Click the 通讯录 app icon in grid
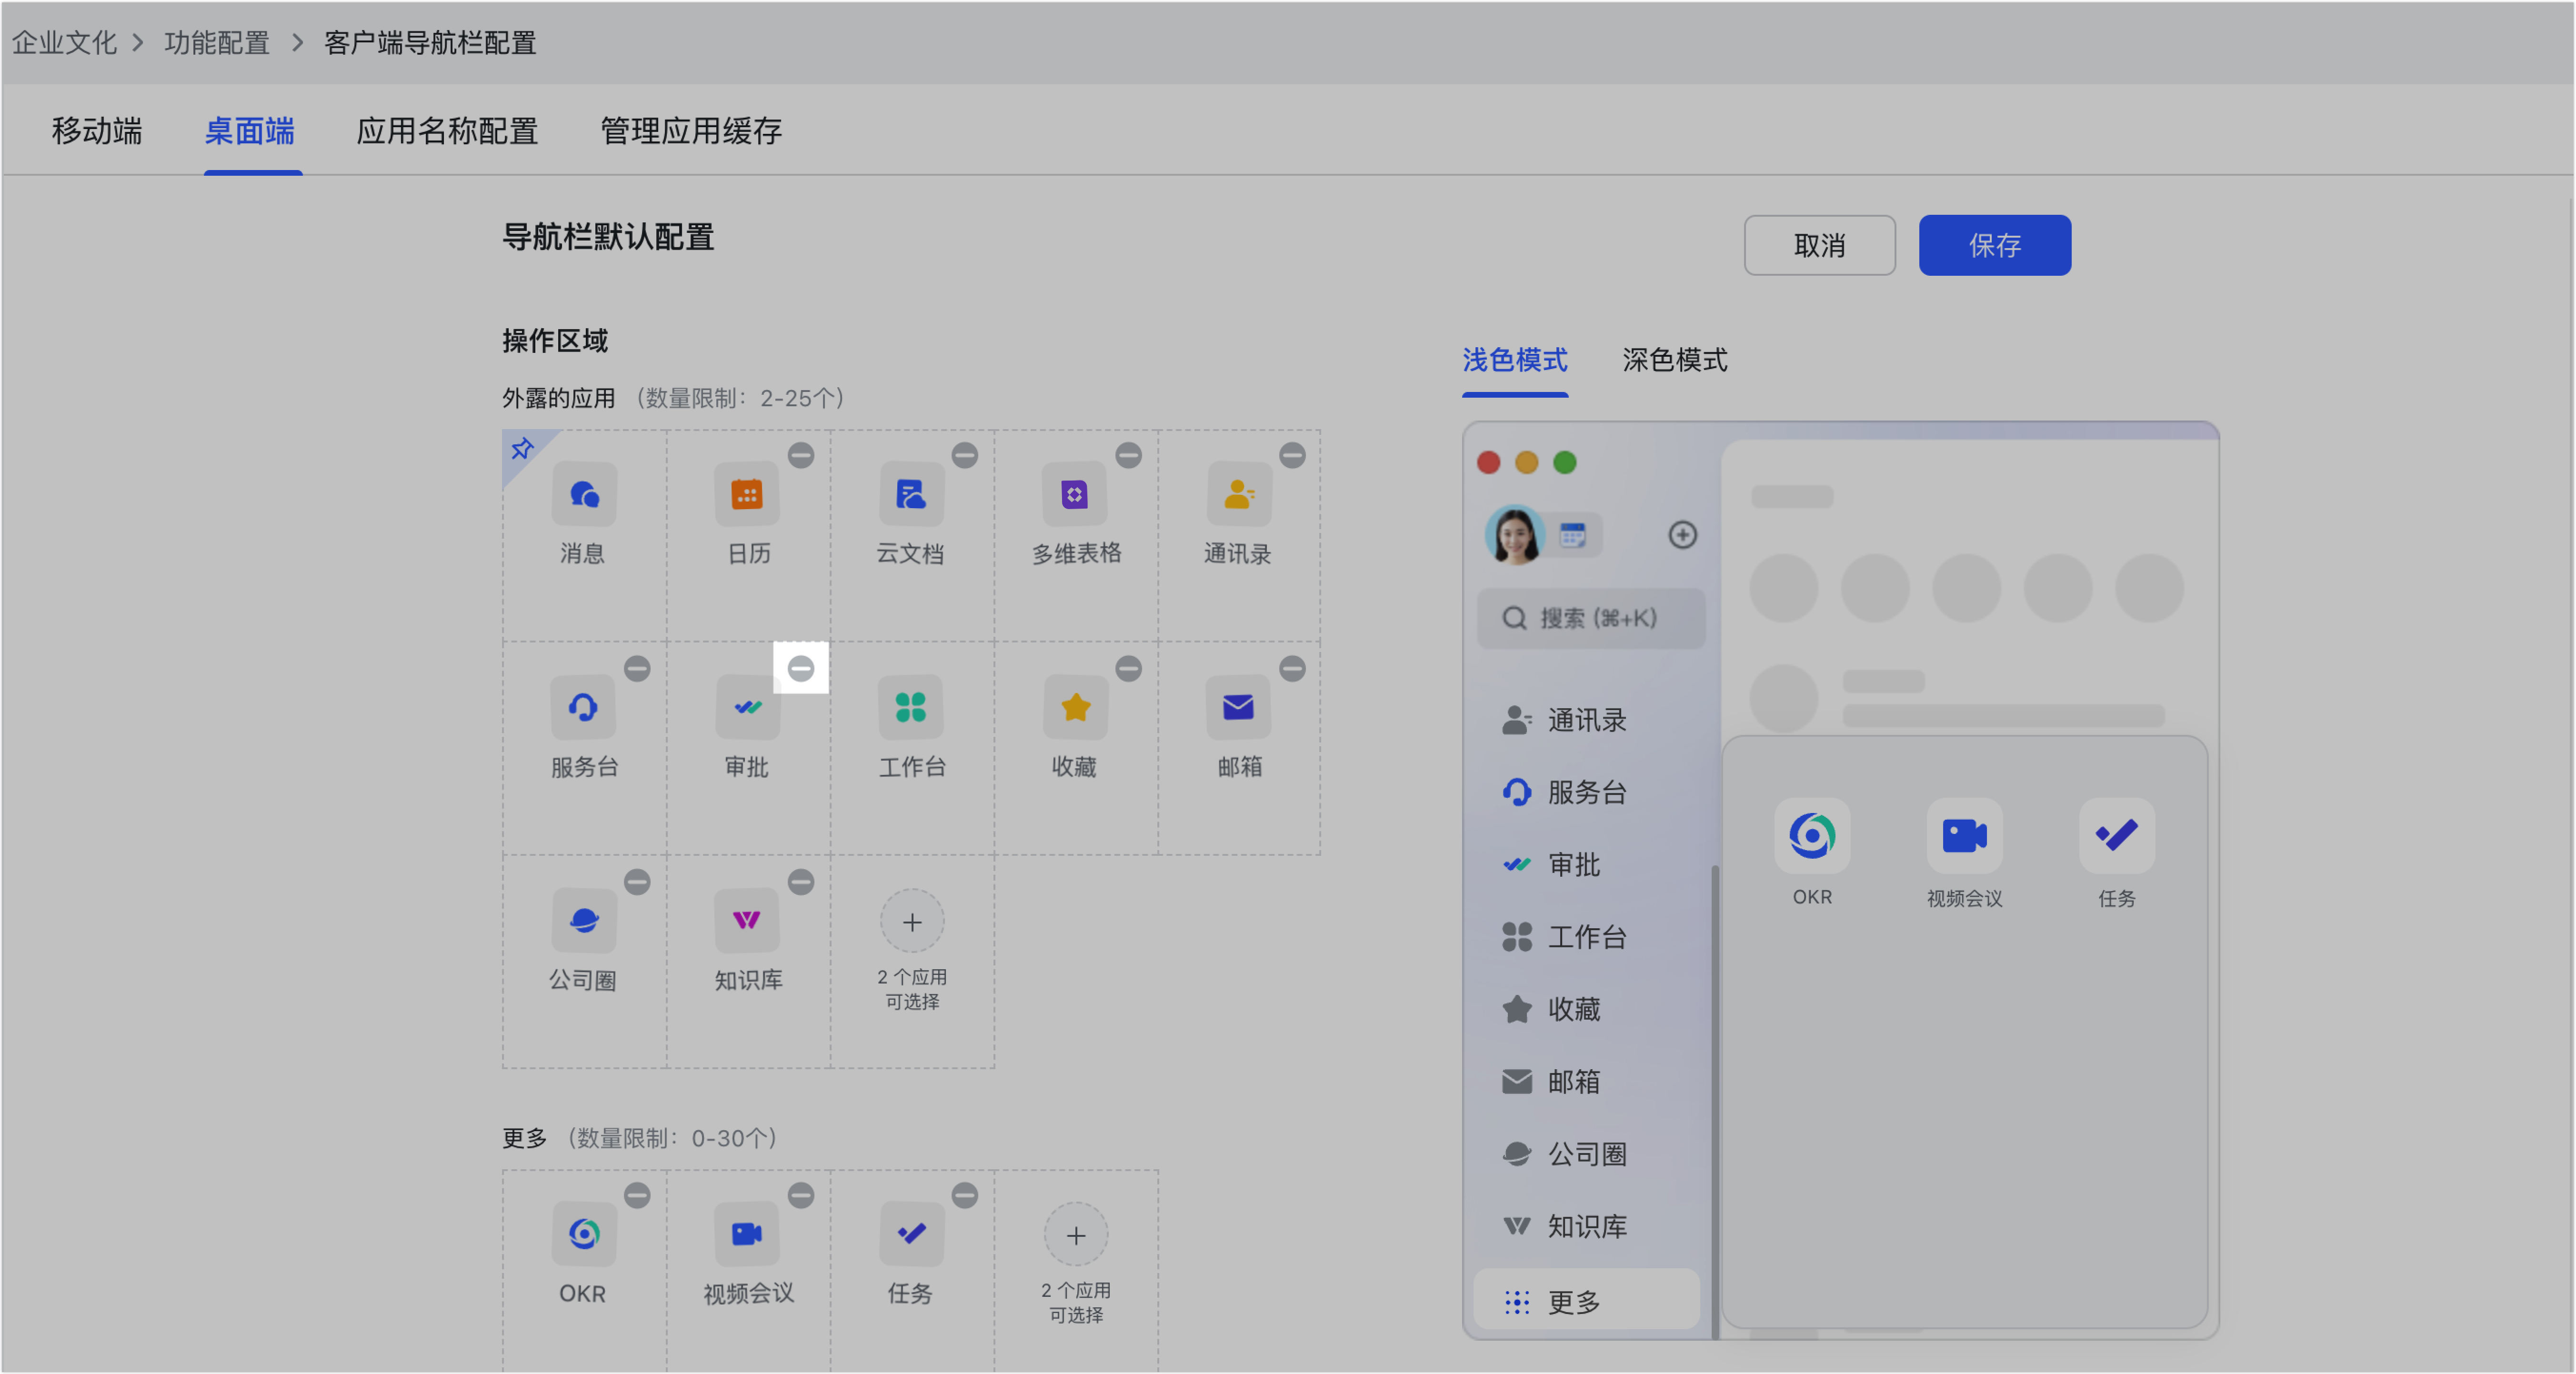The width and height of the screenshot is (2576, 1374). (1239, 494)
